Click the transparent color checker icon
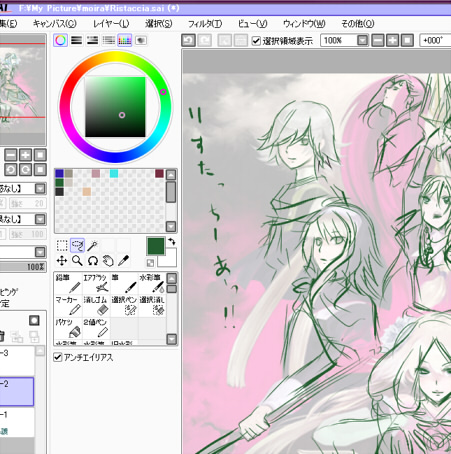The image size is (451, 454). pos(150,263)
